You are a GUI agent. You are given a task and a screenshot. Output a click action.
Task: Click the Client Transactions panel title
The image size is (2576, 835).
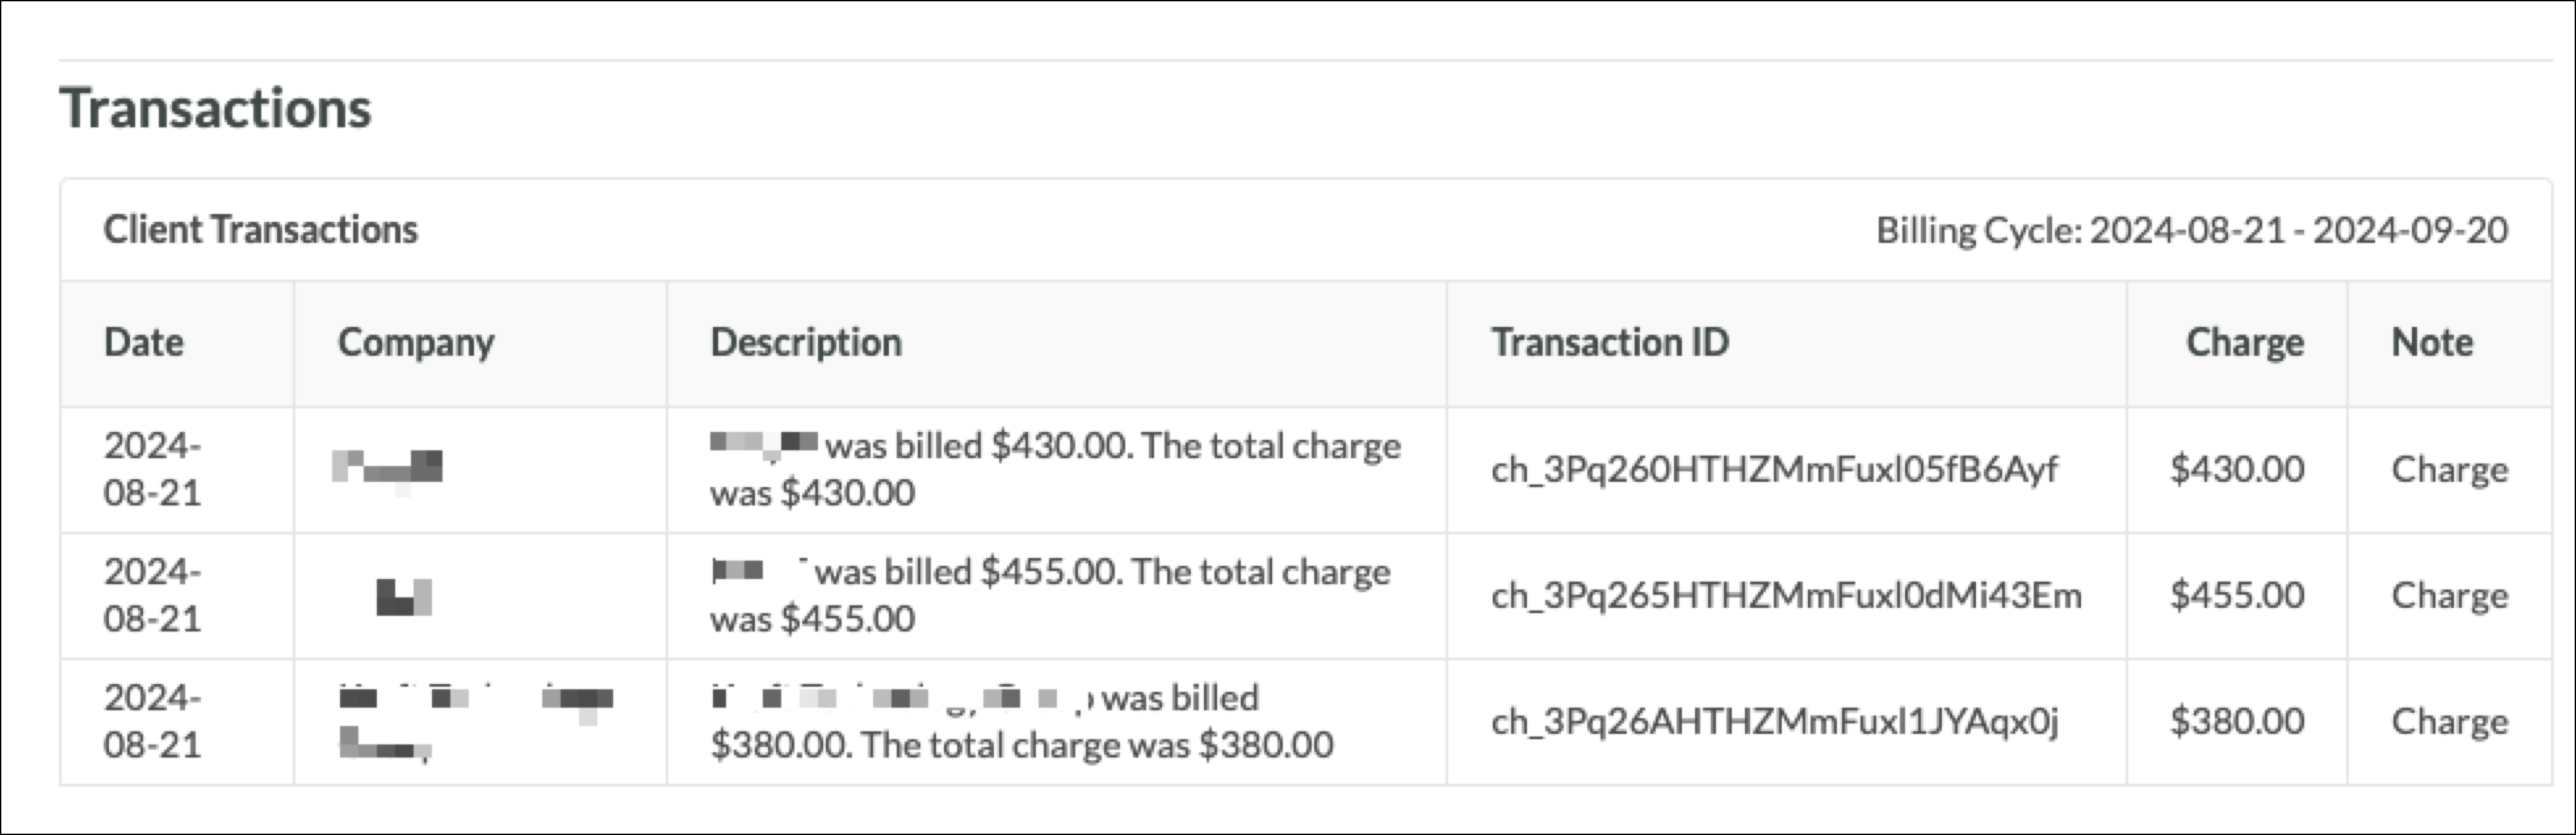click(x=261, y=230)
